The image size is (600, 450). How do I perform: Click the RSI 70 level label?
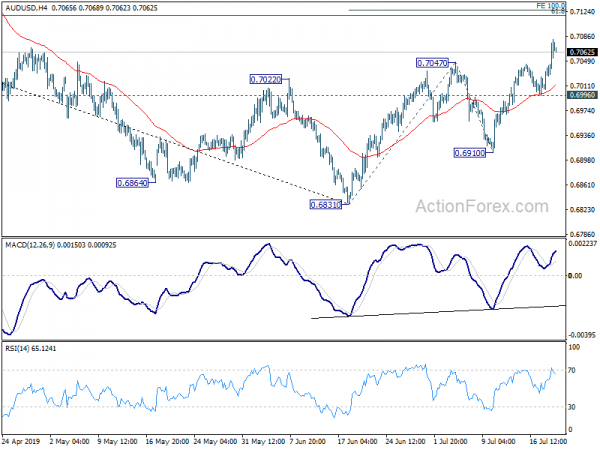[x=572, y=370]
